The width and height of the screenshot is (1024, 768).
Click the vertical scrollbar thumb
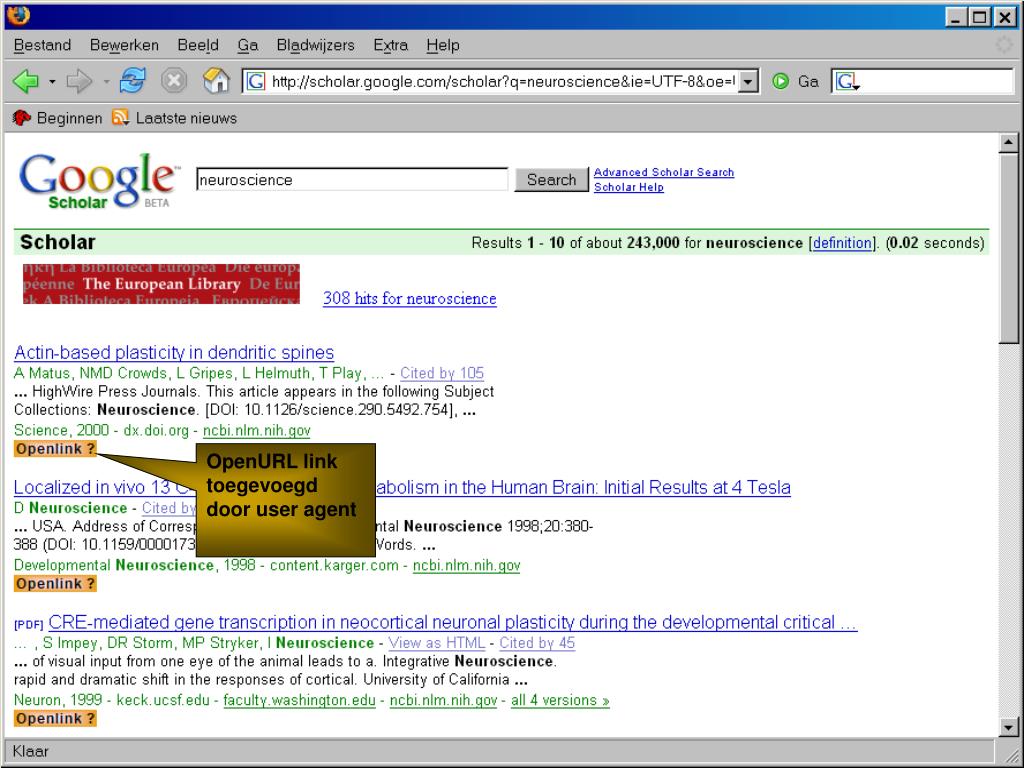(1008, 248)
